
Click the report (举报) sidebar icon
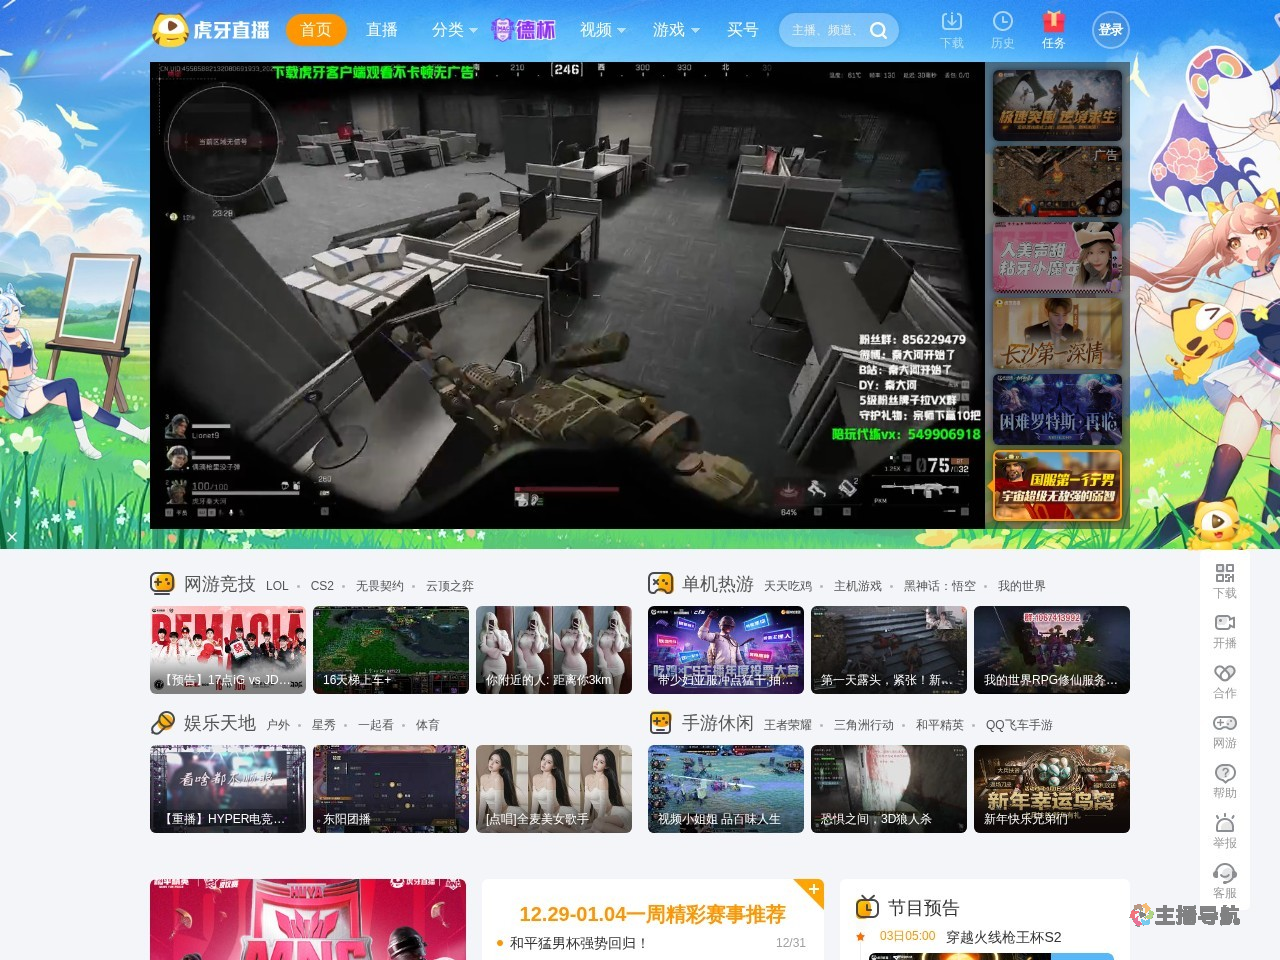point(1225,829)
